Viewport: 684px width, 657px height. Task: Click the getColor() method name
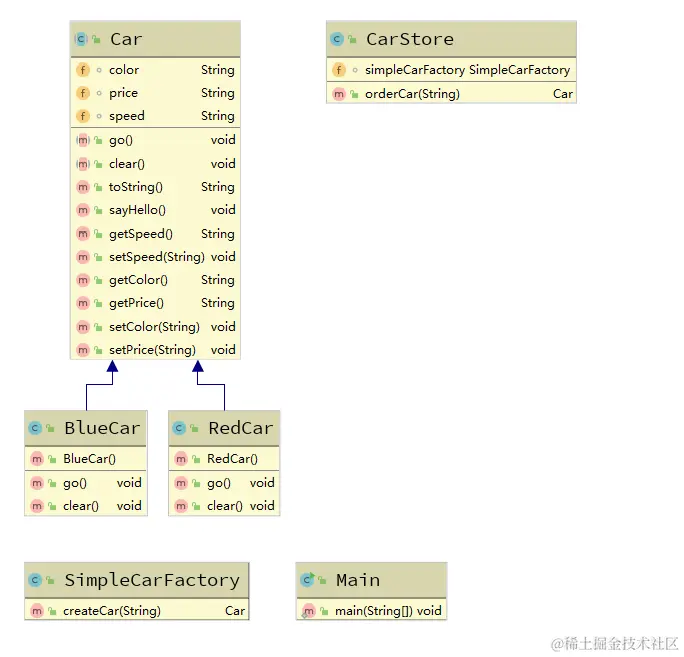click(x=138, y=280)
